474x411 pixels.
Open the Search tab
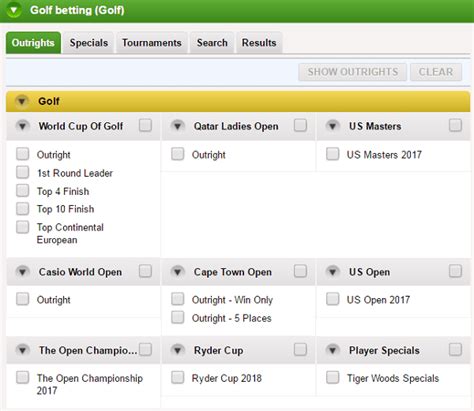212,43
